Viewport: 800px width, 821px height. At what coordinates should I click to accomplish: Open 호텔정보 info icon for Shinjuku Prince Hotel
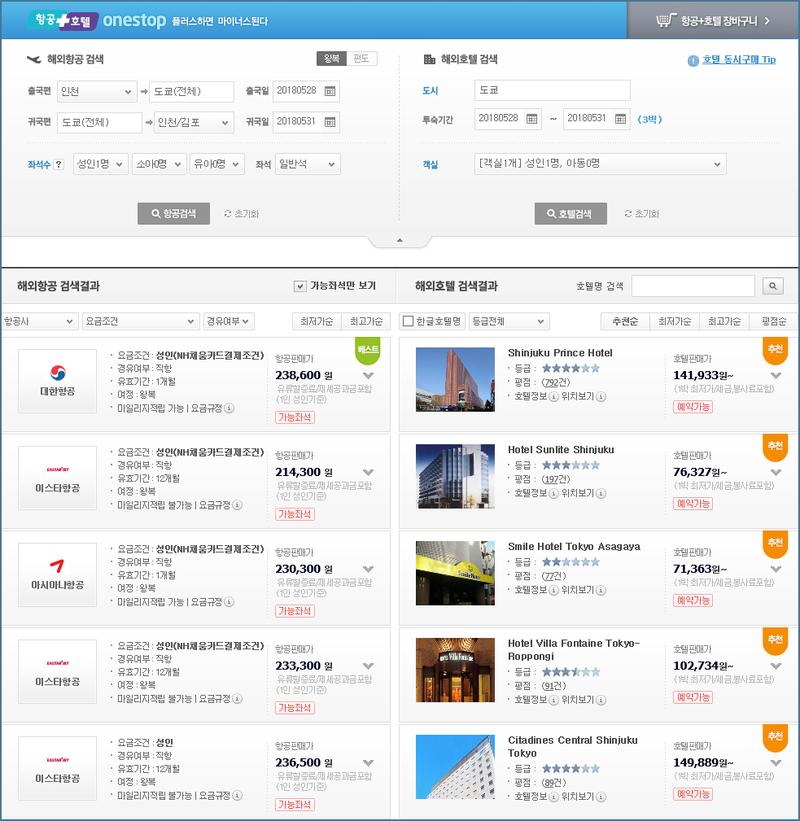[553, 397]
